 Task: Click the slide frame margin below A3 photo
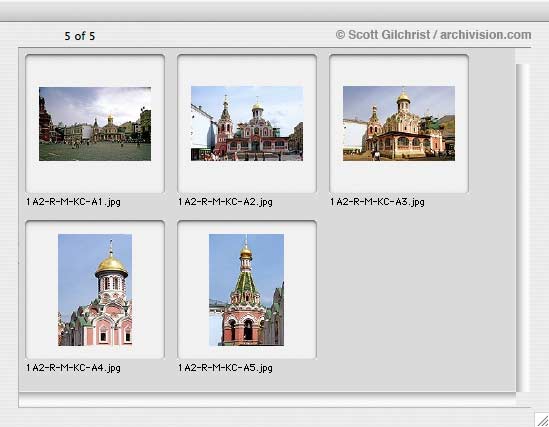tap(399, 176)
